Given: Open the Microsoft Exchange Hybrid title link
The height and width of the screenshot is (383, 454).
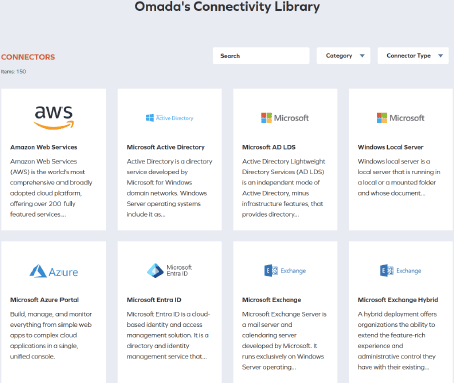Looking at the screenshot, I should pyautogui.click(x=398, y=300).
